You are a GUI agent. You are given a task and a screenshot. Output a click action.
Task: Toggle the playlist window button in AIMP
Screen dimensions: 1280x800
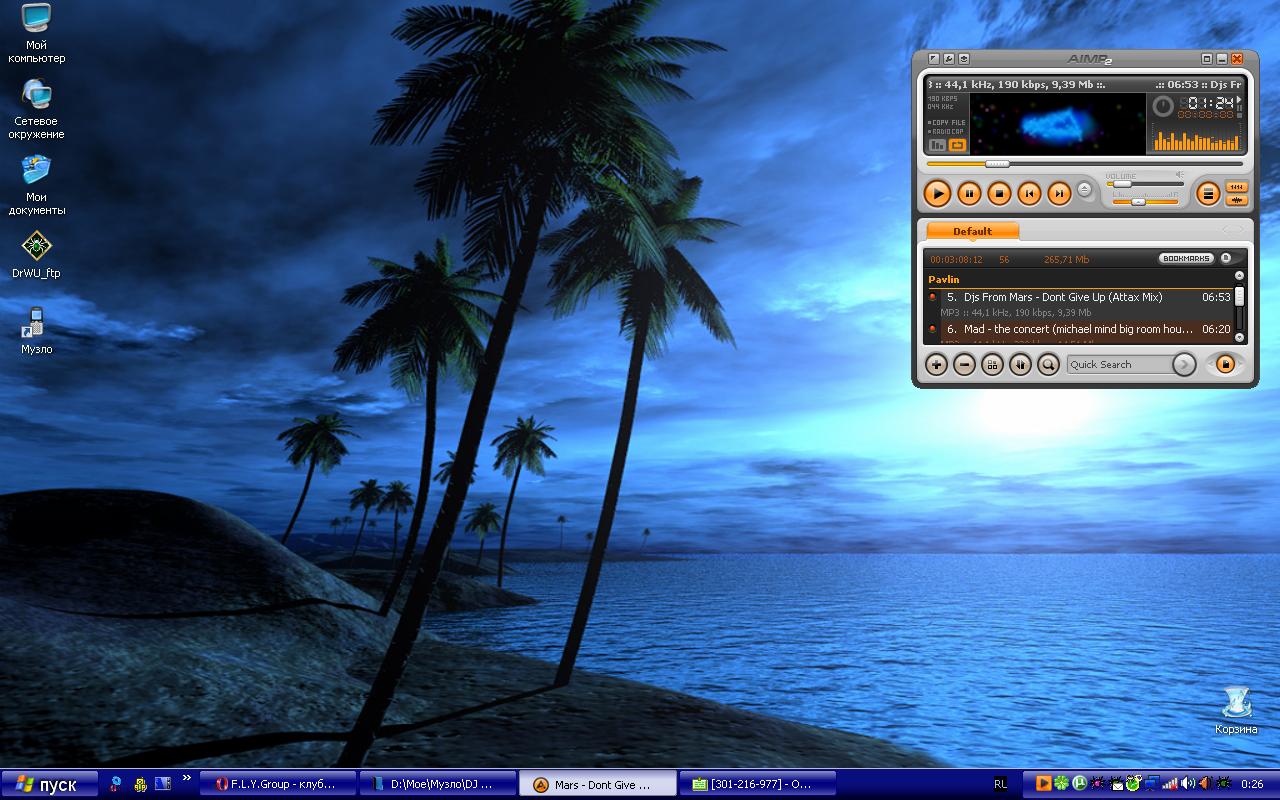point(1208,194)
